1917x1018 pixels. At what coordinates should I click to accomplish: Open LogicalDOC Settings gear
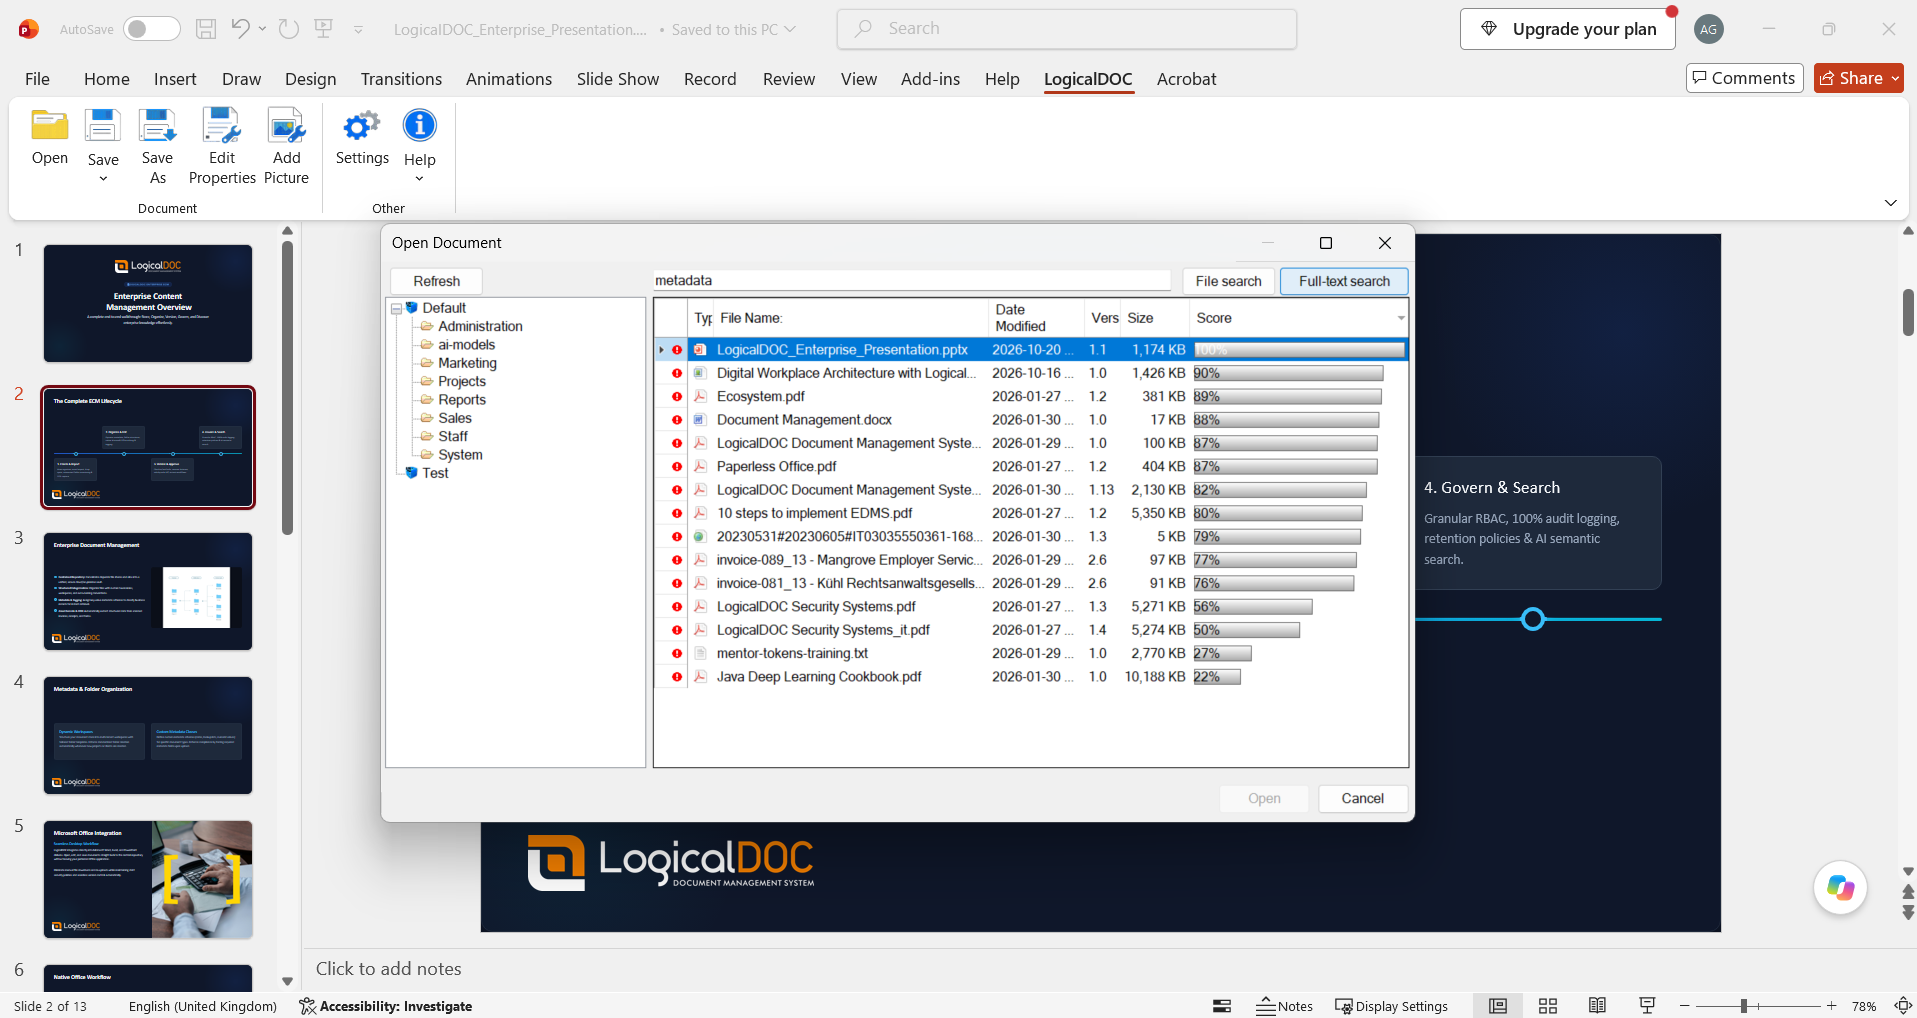[x=361, y=127]
